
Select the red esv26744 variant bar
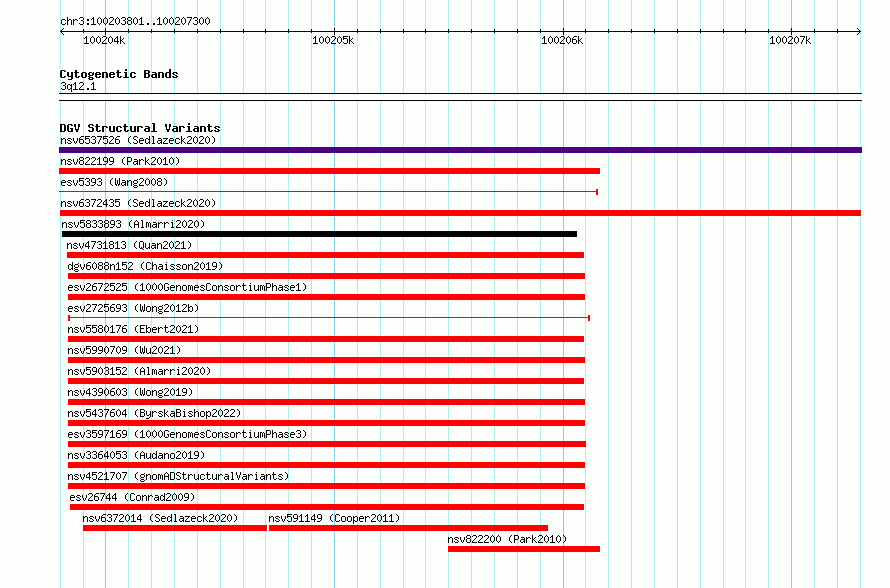tap(327, 507)
